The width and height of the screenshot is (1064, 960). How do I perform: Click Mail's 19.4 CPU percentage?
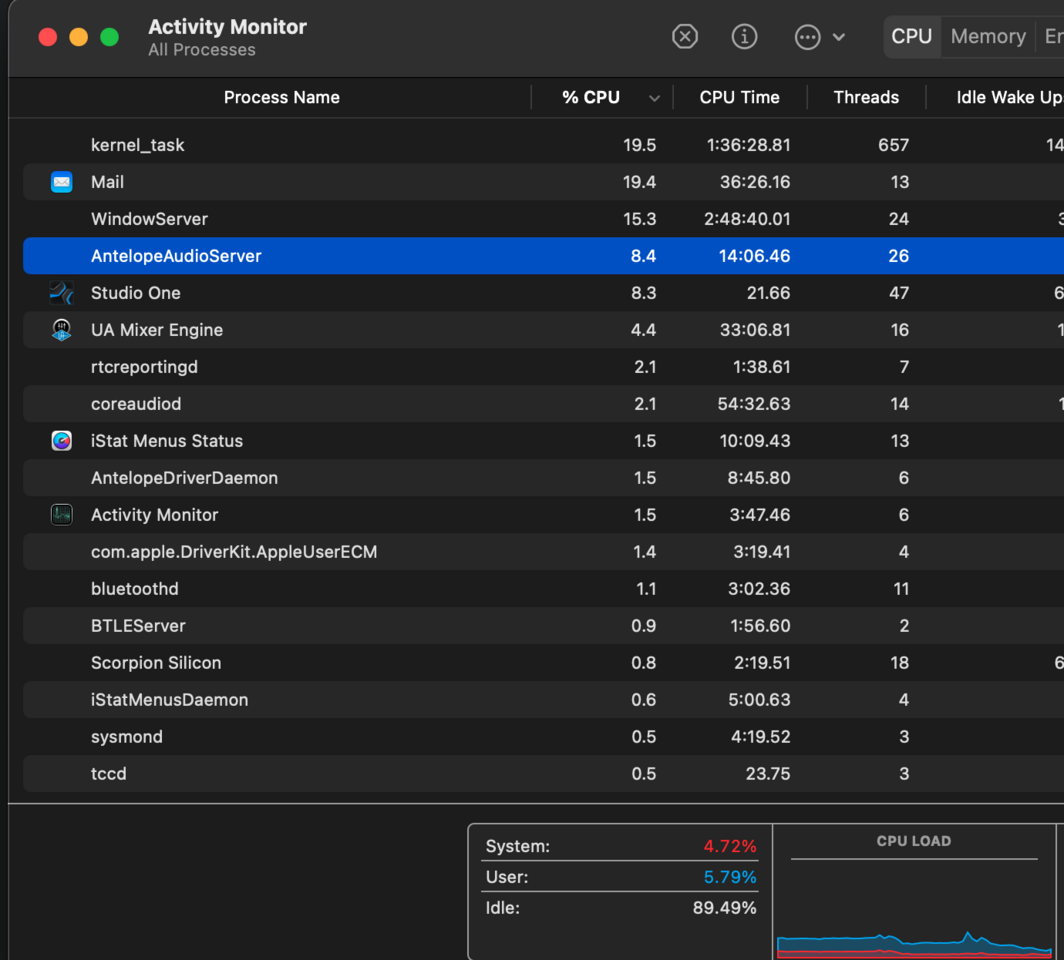pos(639,182)
